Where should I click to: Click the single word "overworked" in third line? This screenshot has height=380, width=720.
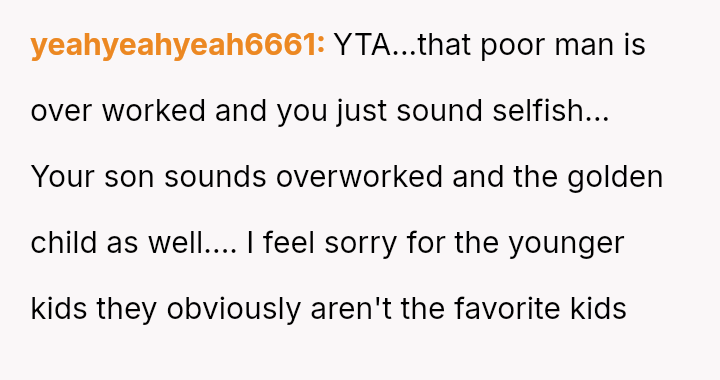pos(359,177)
